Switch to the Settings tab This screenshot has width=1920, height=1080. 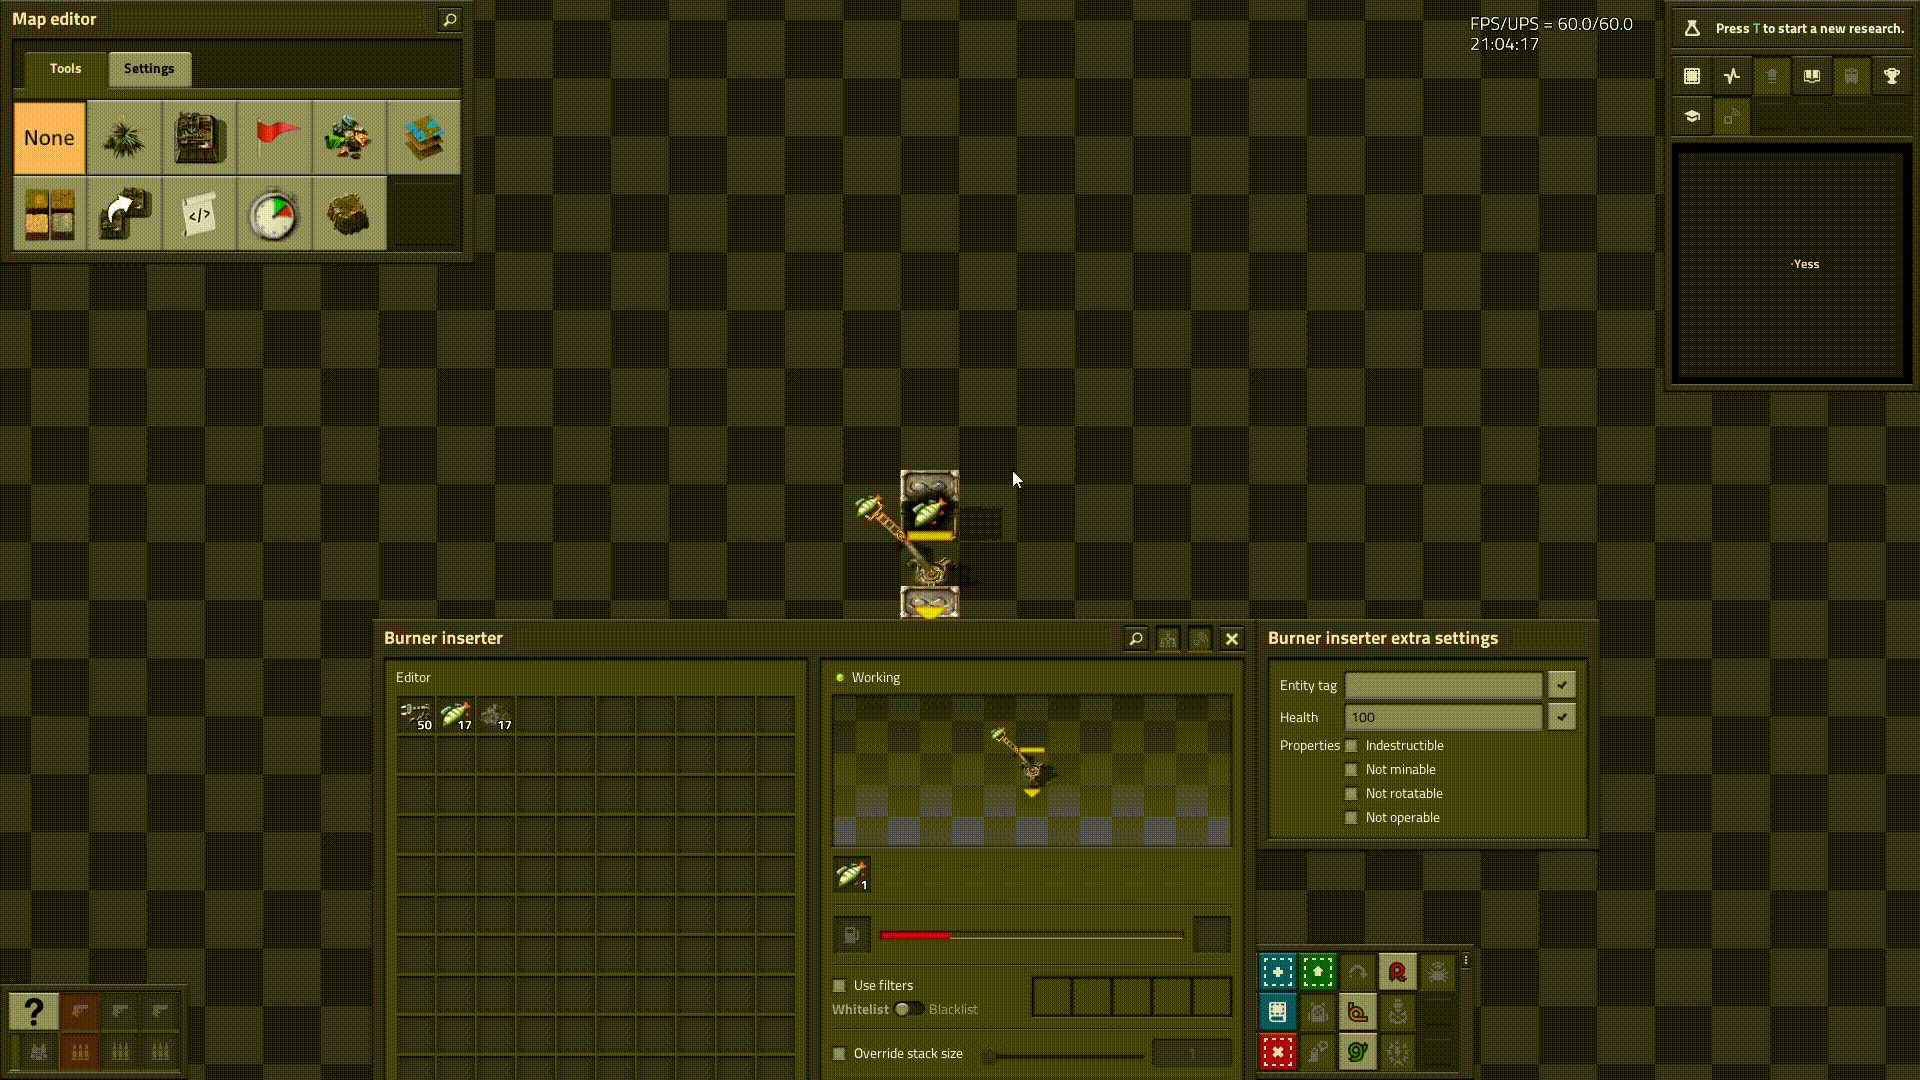(x=149, y=69)
